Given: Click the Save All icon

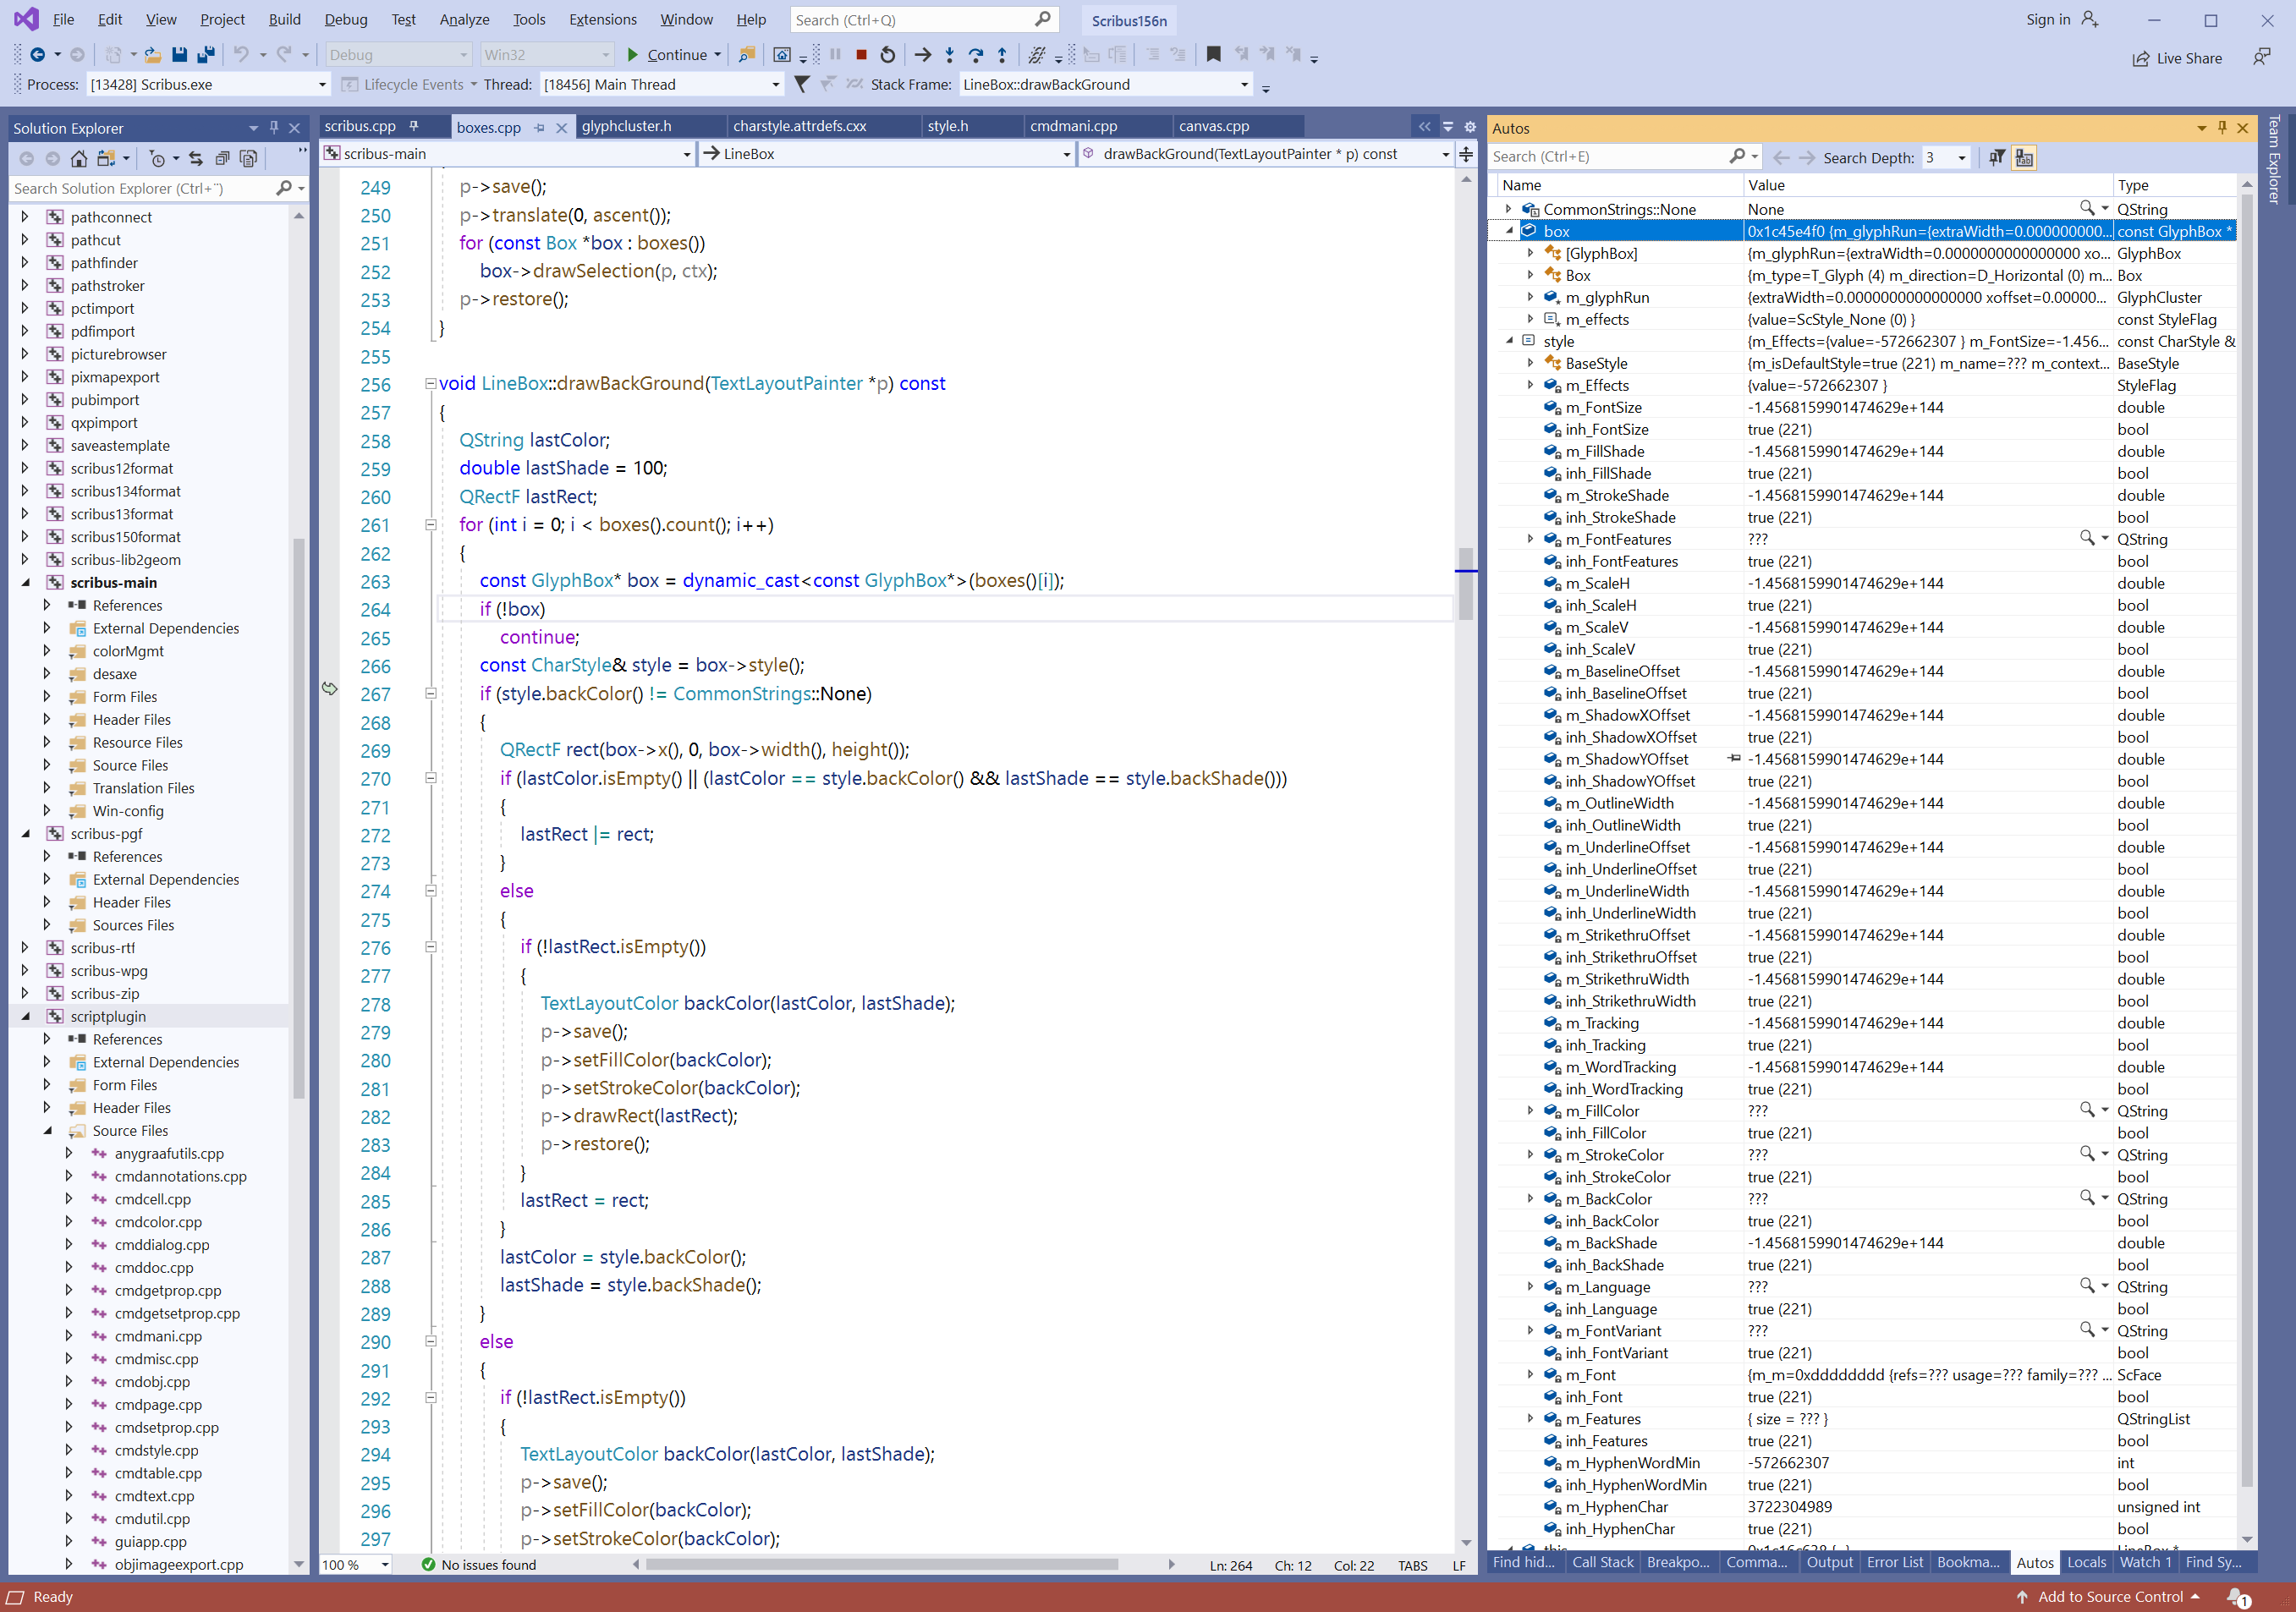Looking at the screenshot, I should coord(205,55).
